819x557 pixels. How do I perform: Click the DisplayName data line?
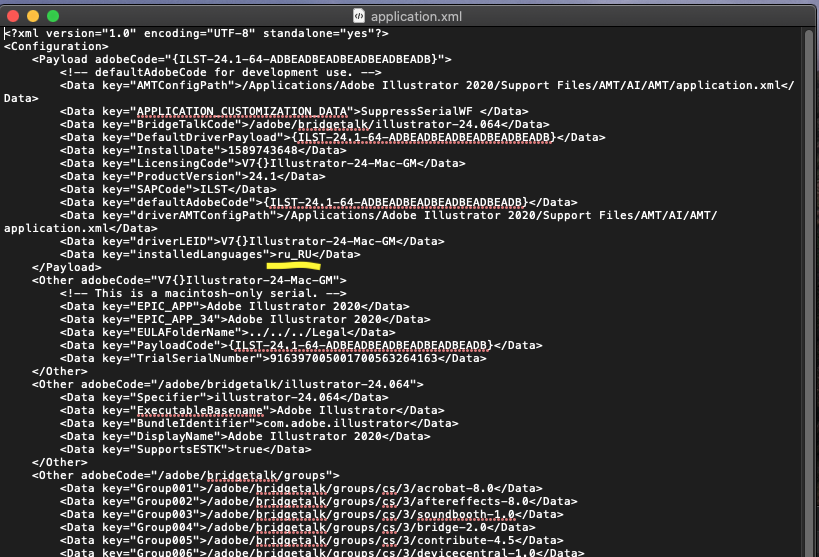tap(245, 437)
